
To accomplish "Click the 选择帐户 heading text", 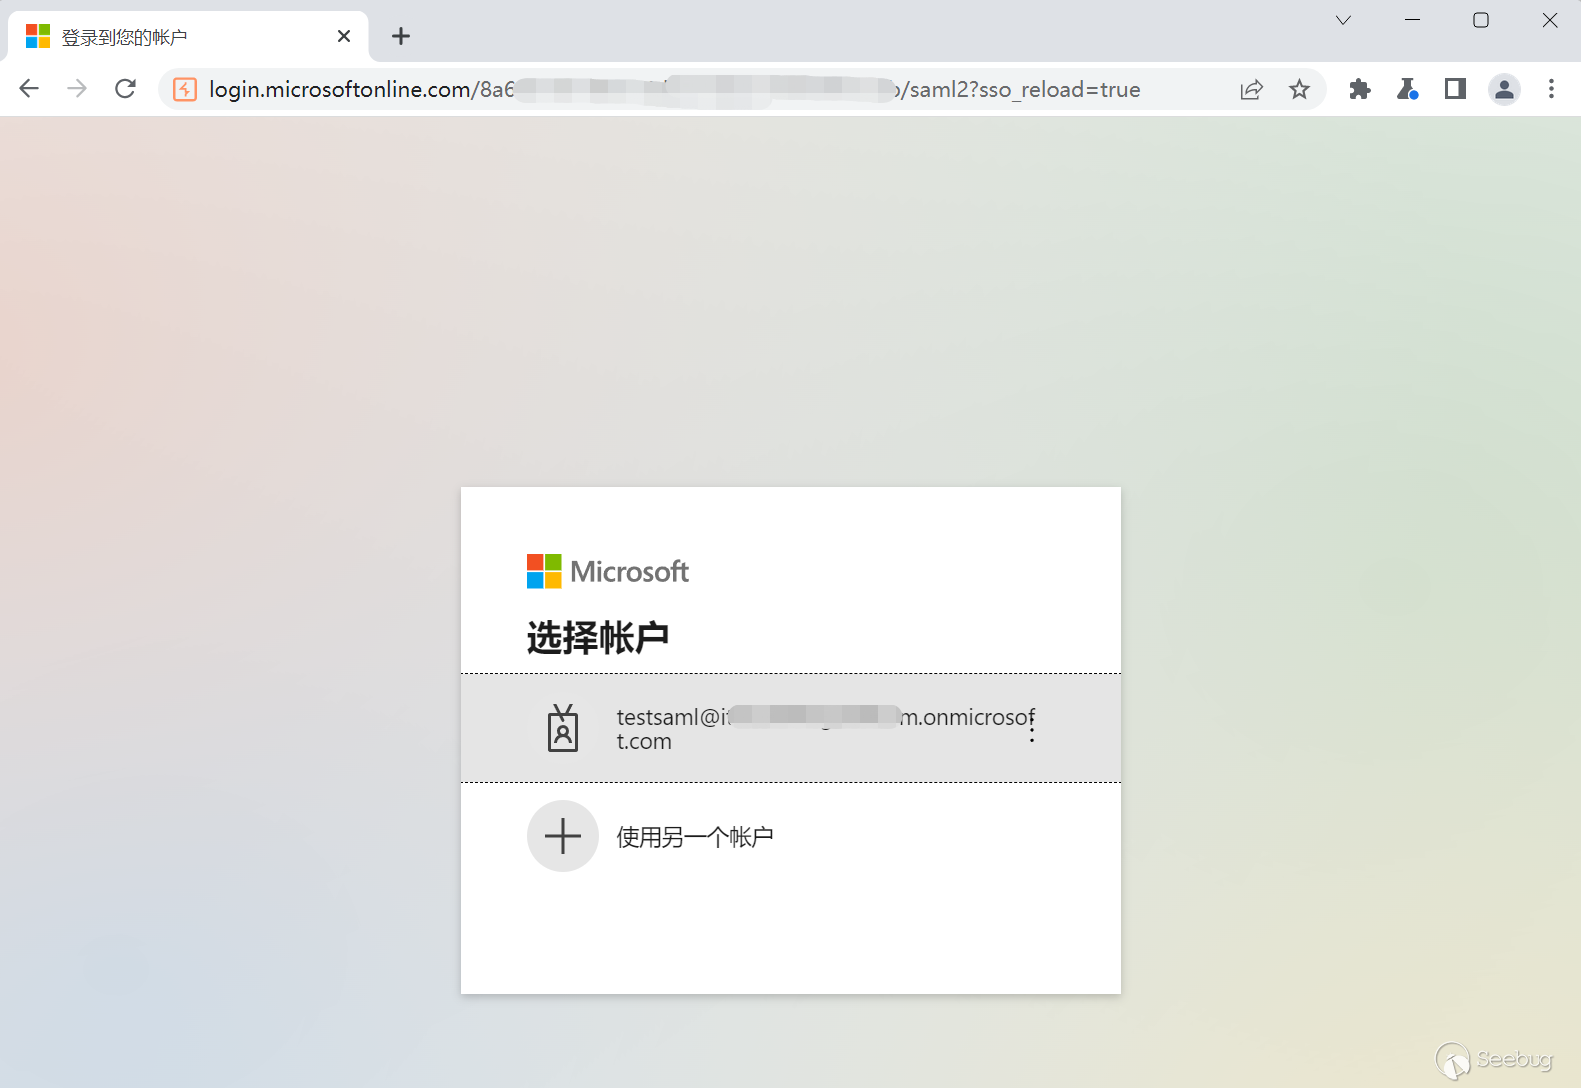I will click(x=598, y=637).
